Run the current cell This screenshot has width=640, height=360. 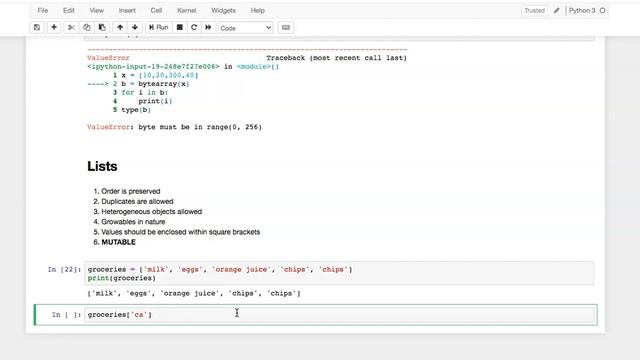[159, 27]
